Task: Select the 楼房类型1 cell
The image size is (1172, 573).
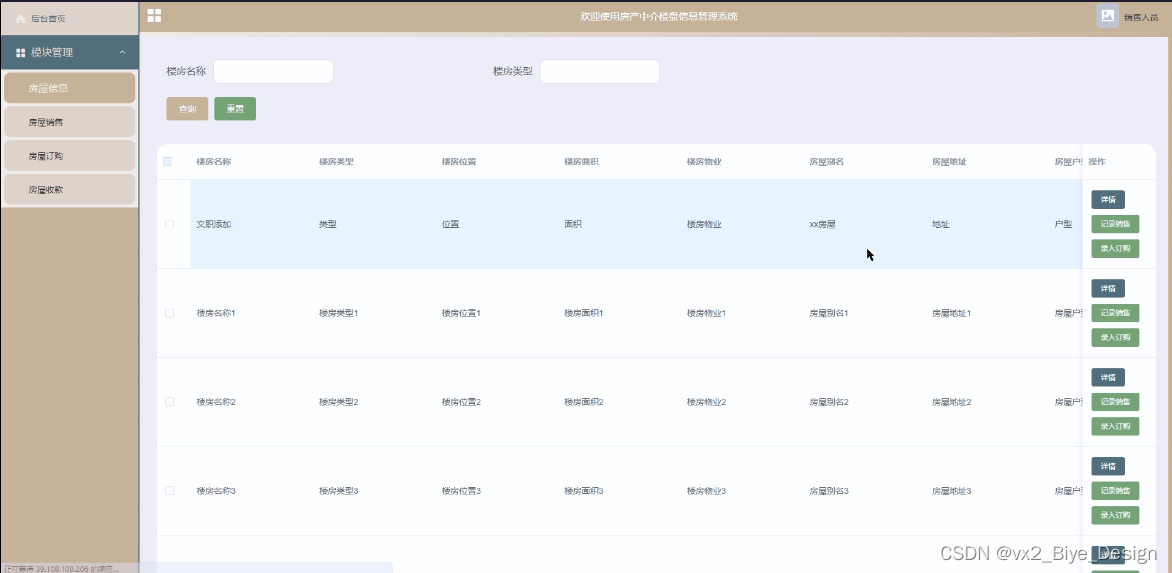Action: pos(339,313)
